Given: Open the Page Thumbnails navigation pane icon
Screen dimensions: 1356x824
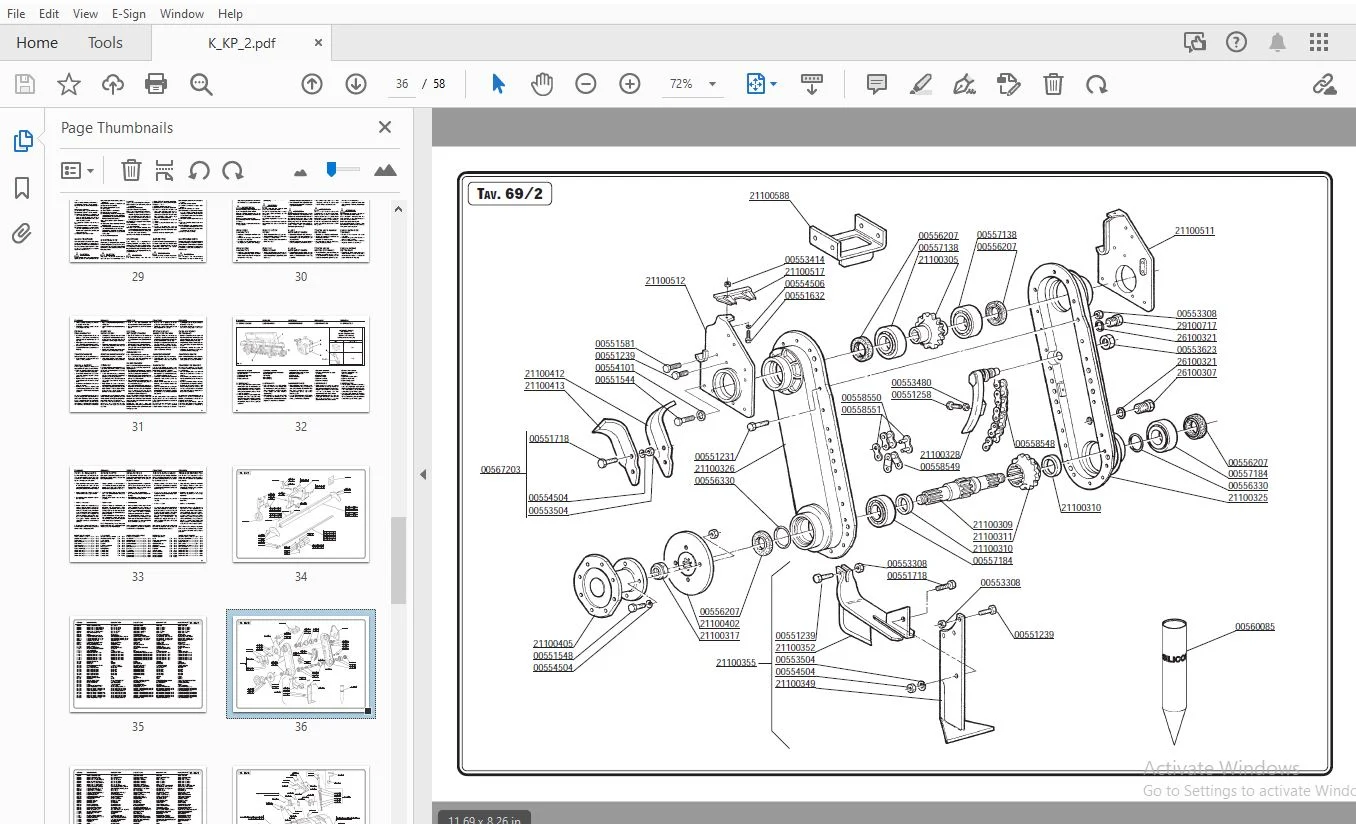Looking at the screenshot, I should (x=22, y=141).
